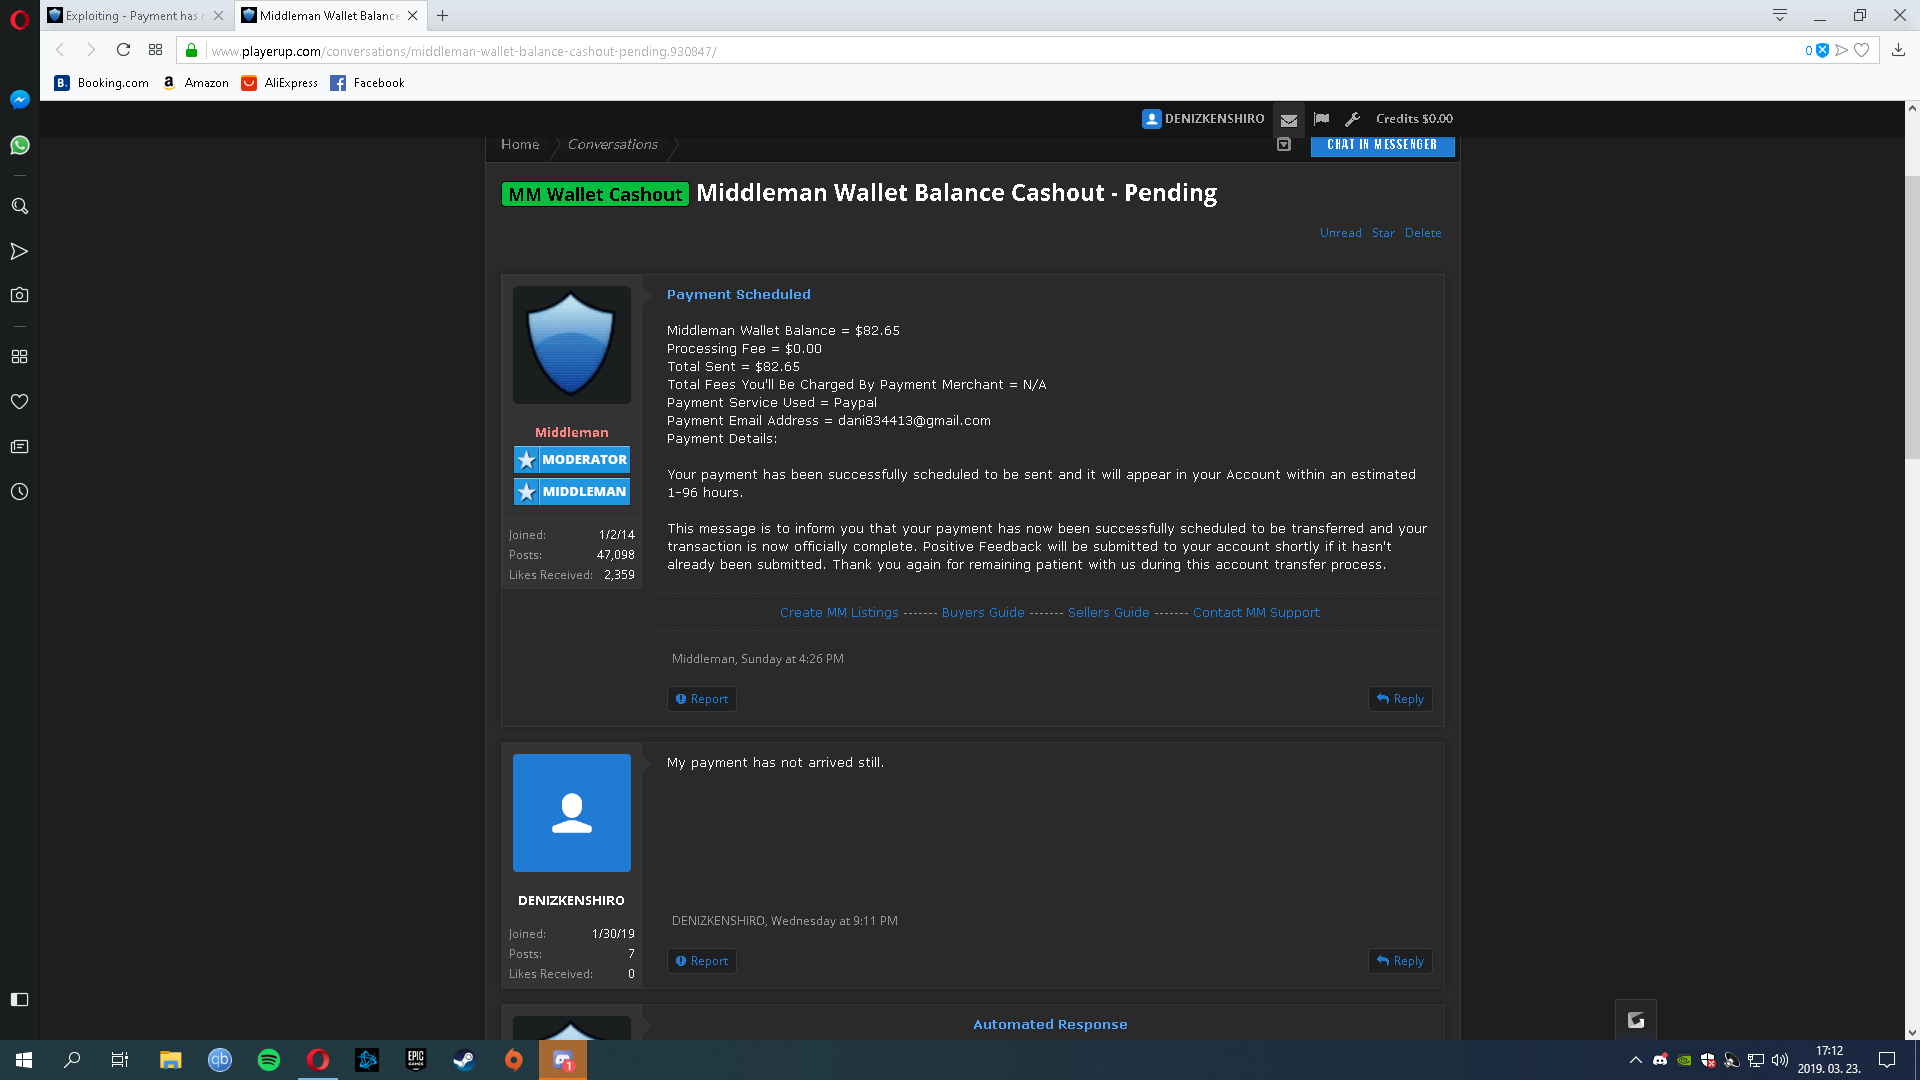Image resolution: width=1920 pixels, height=1080 pixels.
Task: Open the Snapshot camera tool
Action: coord(19,295)
